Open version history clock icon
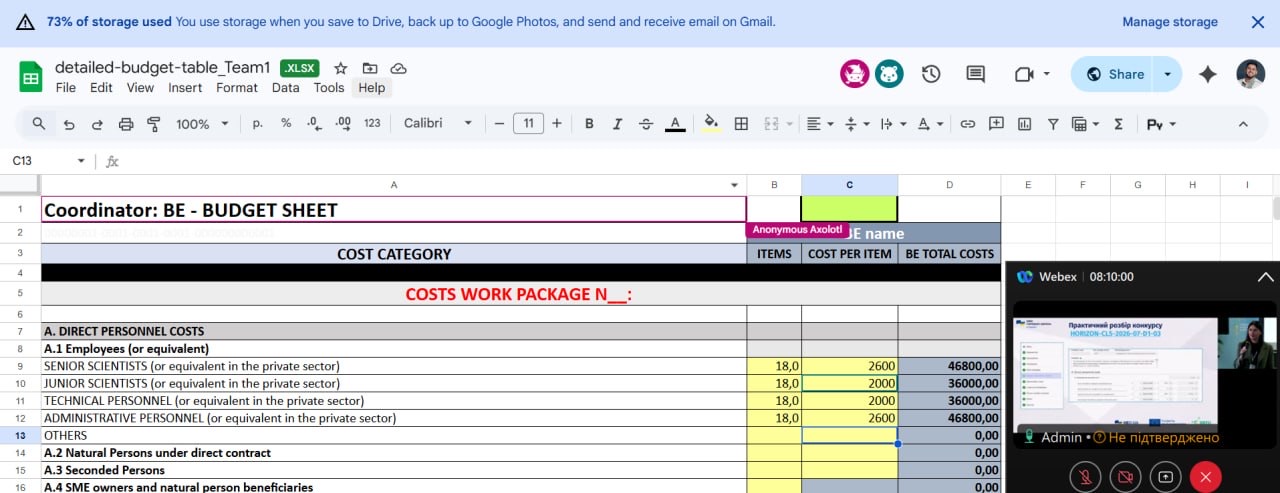The height and width of the screenshot is (493, 1280). coord(931,74)
